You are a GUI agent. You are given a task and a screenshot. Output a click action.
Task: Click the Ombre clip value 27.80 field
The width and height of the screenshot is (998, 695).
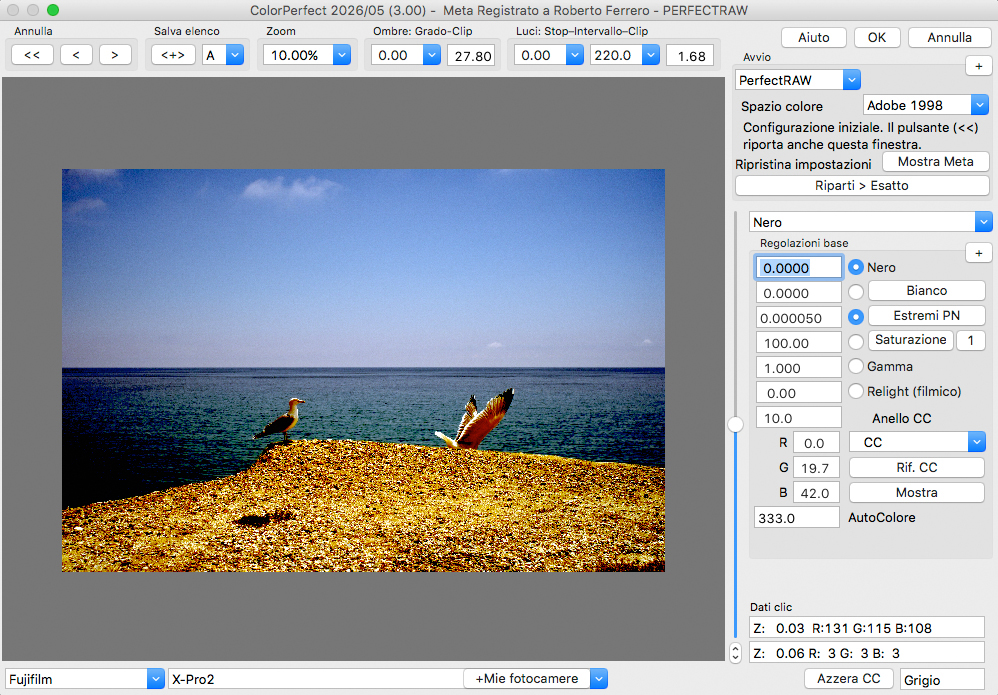472,56
